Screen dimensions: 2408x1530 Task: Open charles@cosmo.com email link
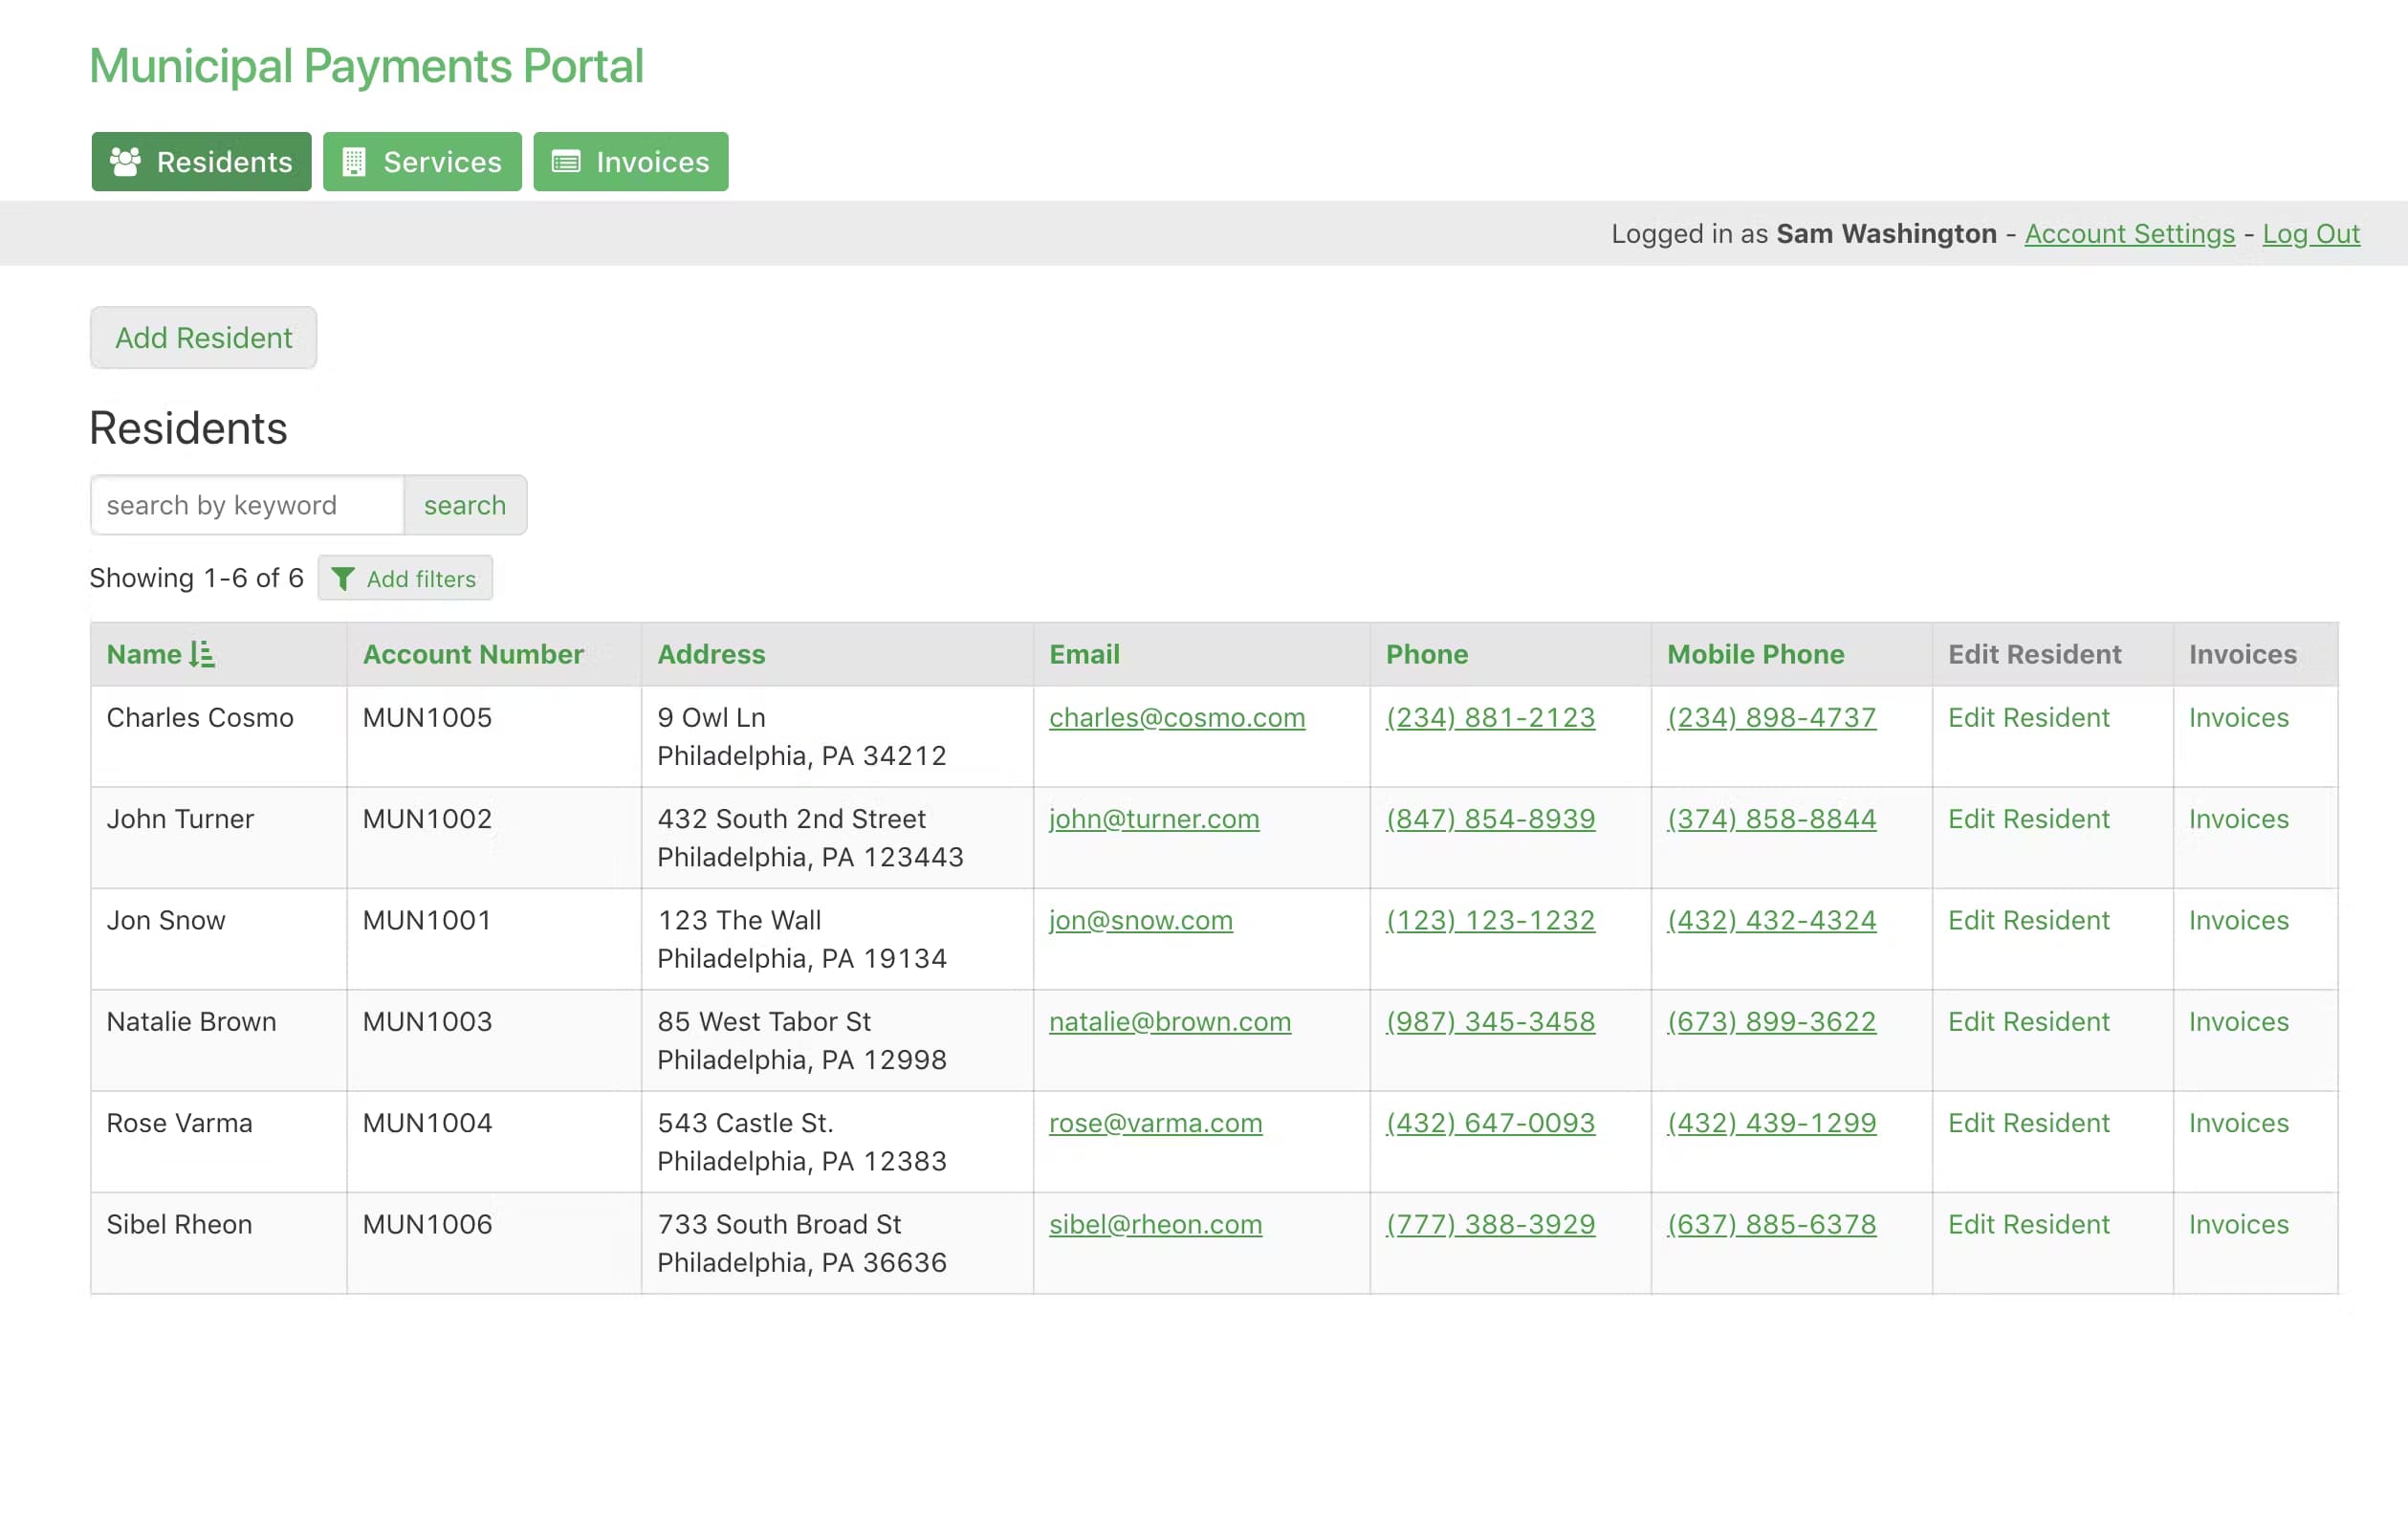[1176, 717]
